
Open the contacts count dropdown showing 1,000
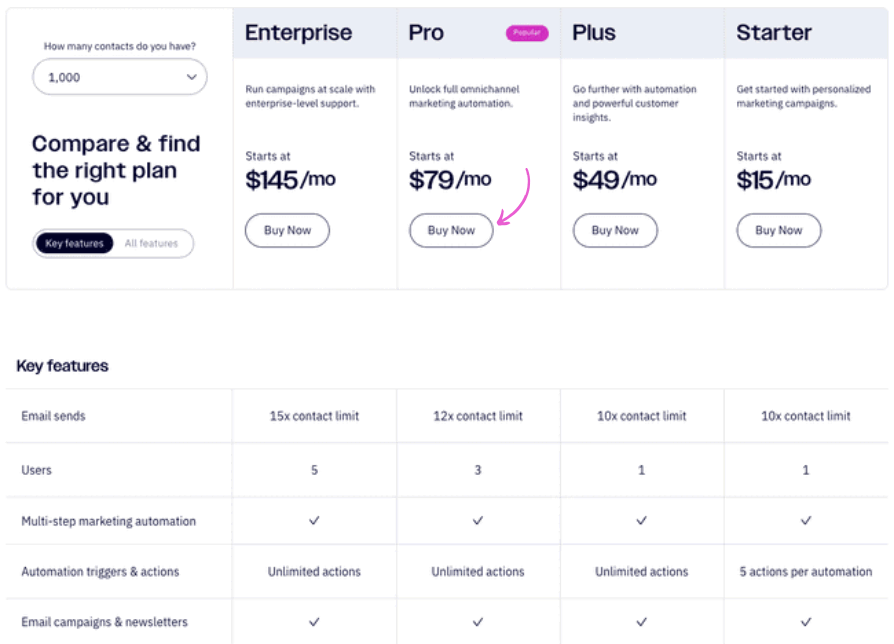coord(119,77)
